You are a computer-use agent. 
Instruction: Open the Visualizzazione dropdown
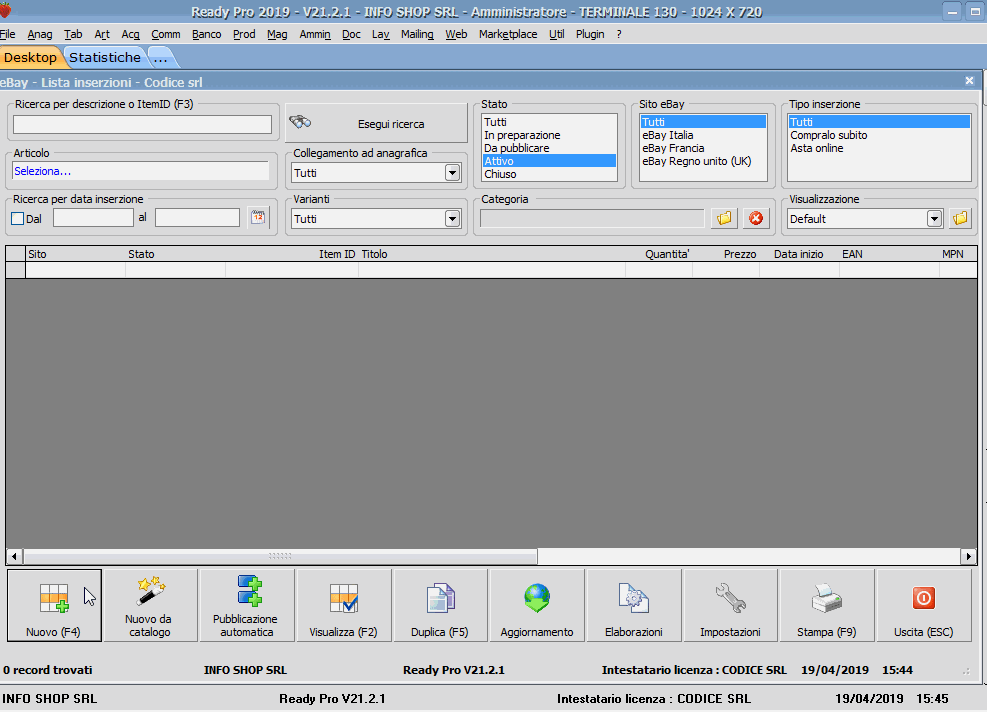click(934, 218)
